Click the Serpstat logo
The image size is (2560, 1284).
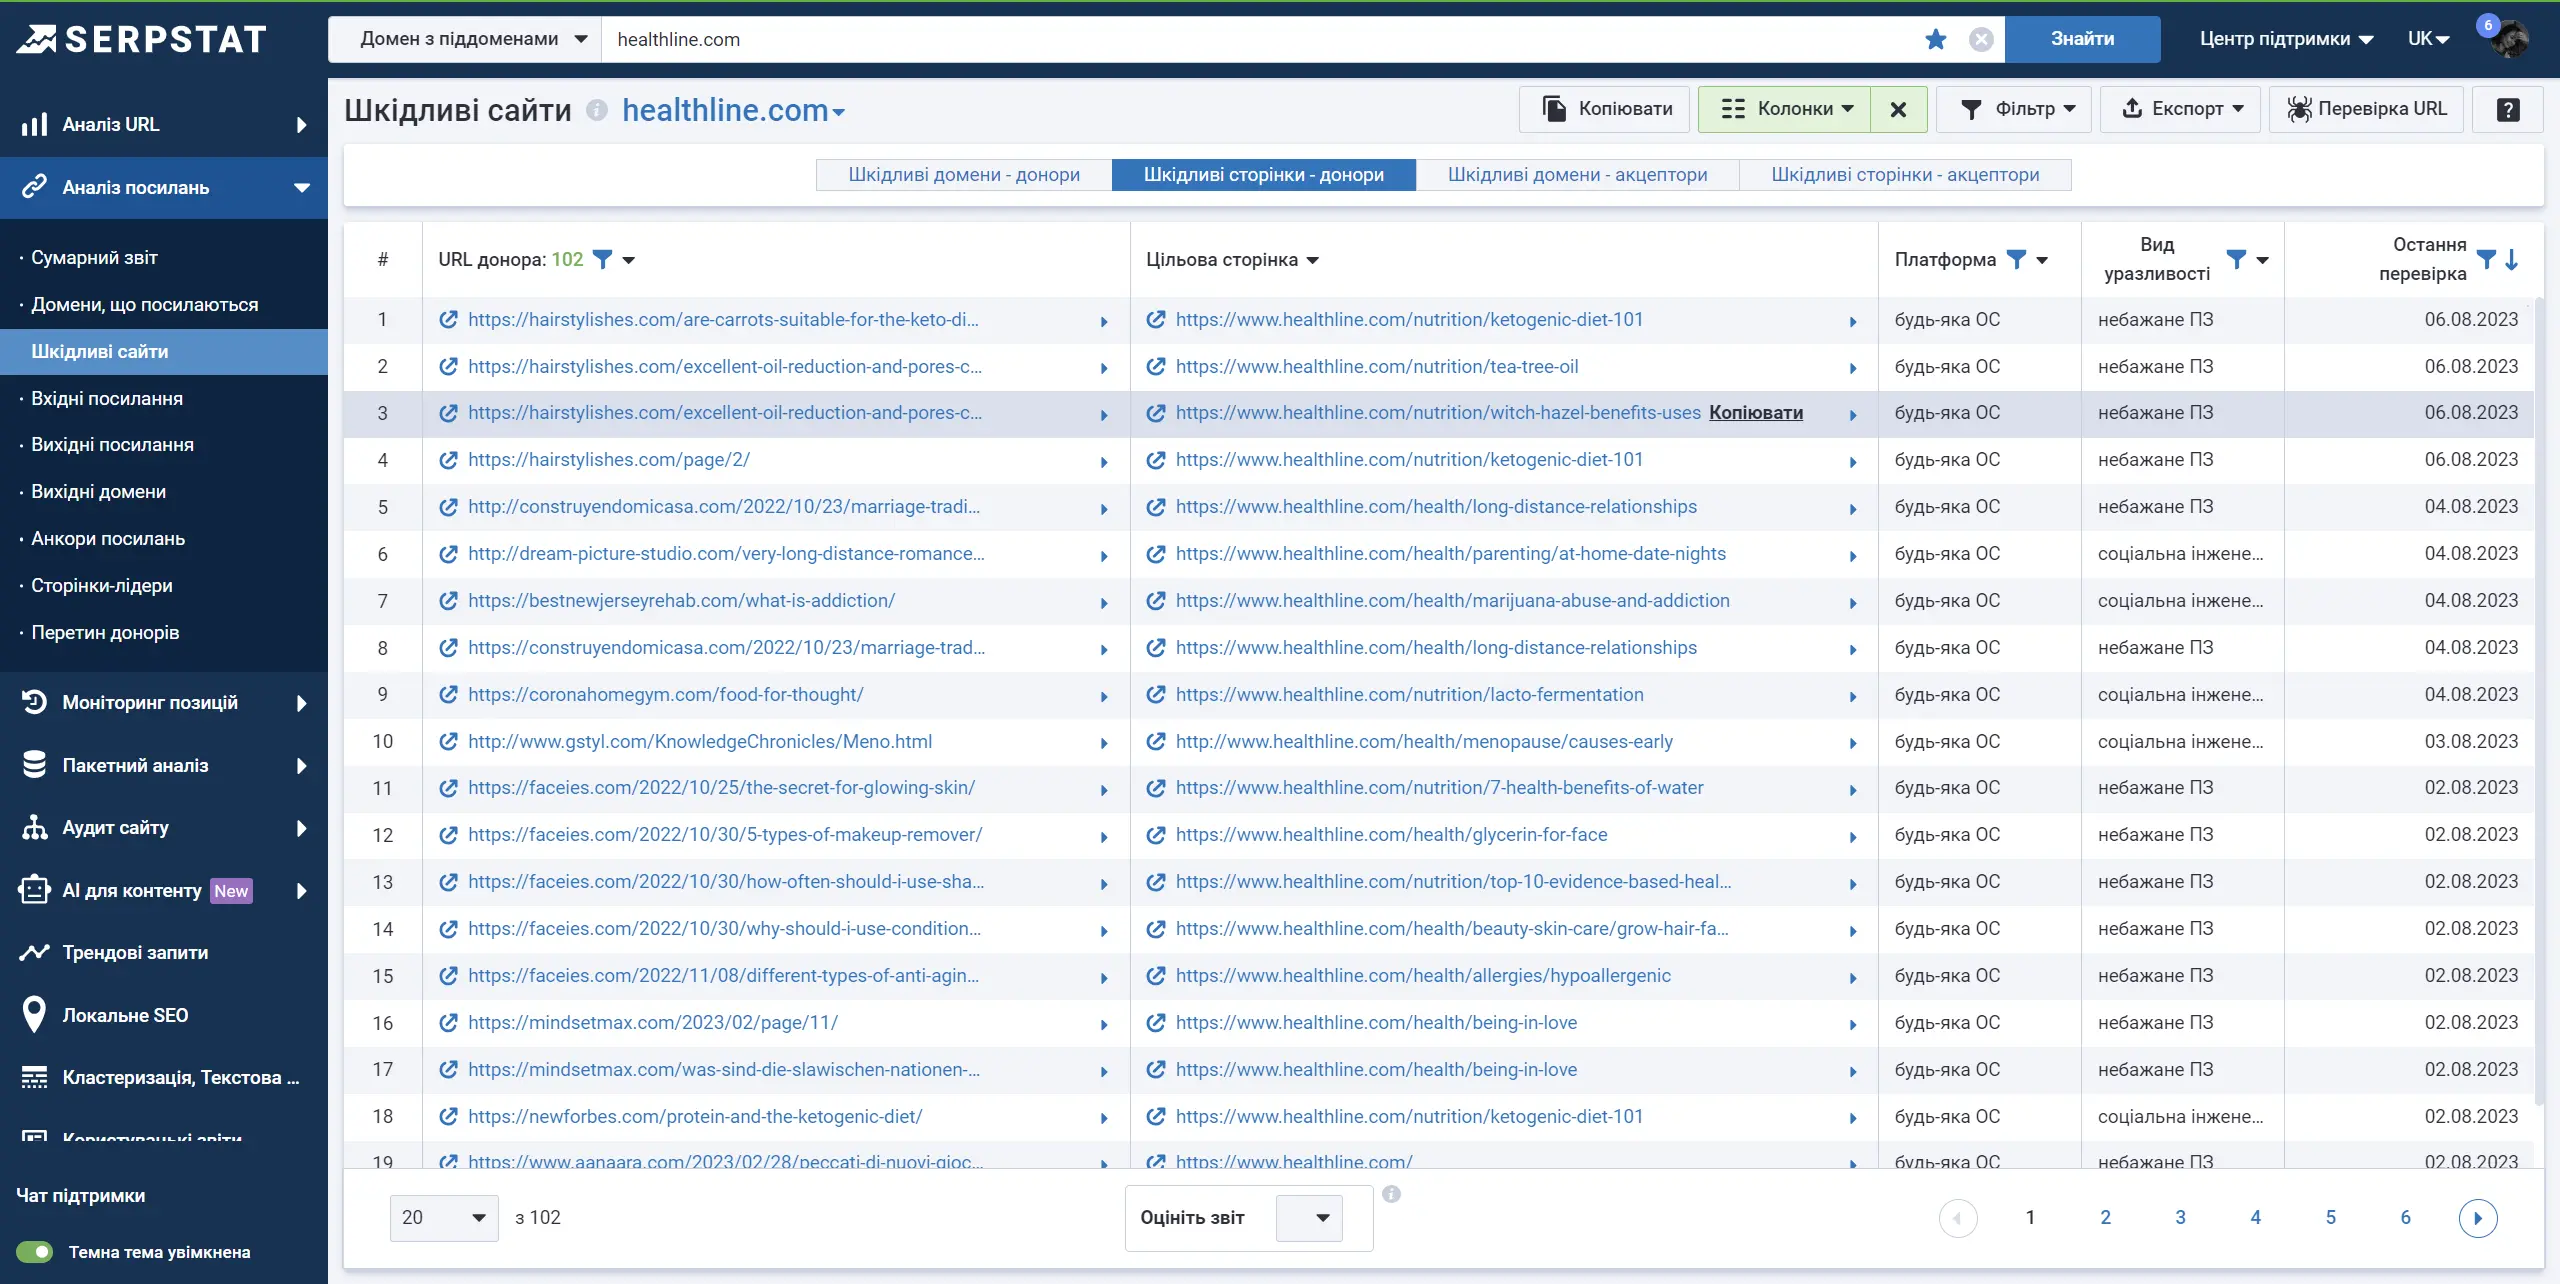[142, 39]
